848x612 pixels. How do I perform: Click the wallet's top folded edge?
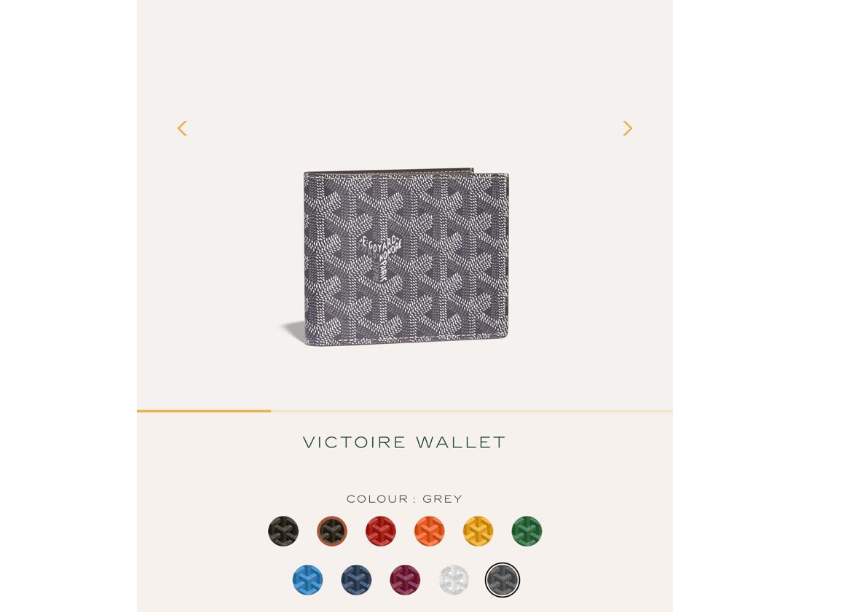(389, 171)
